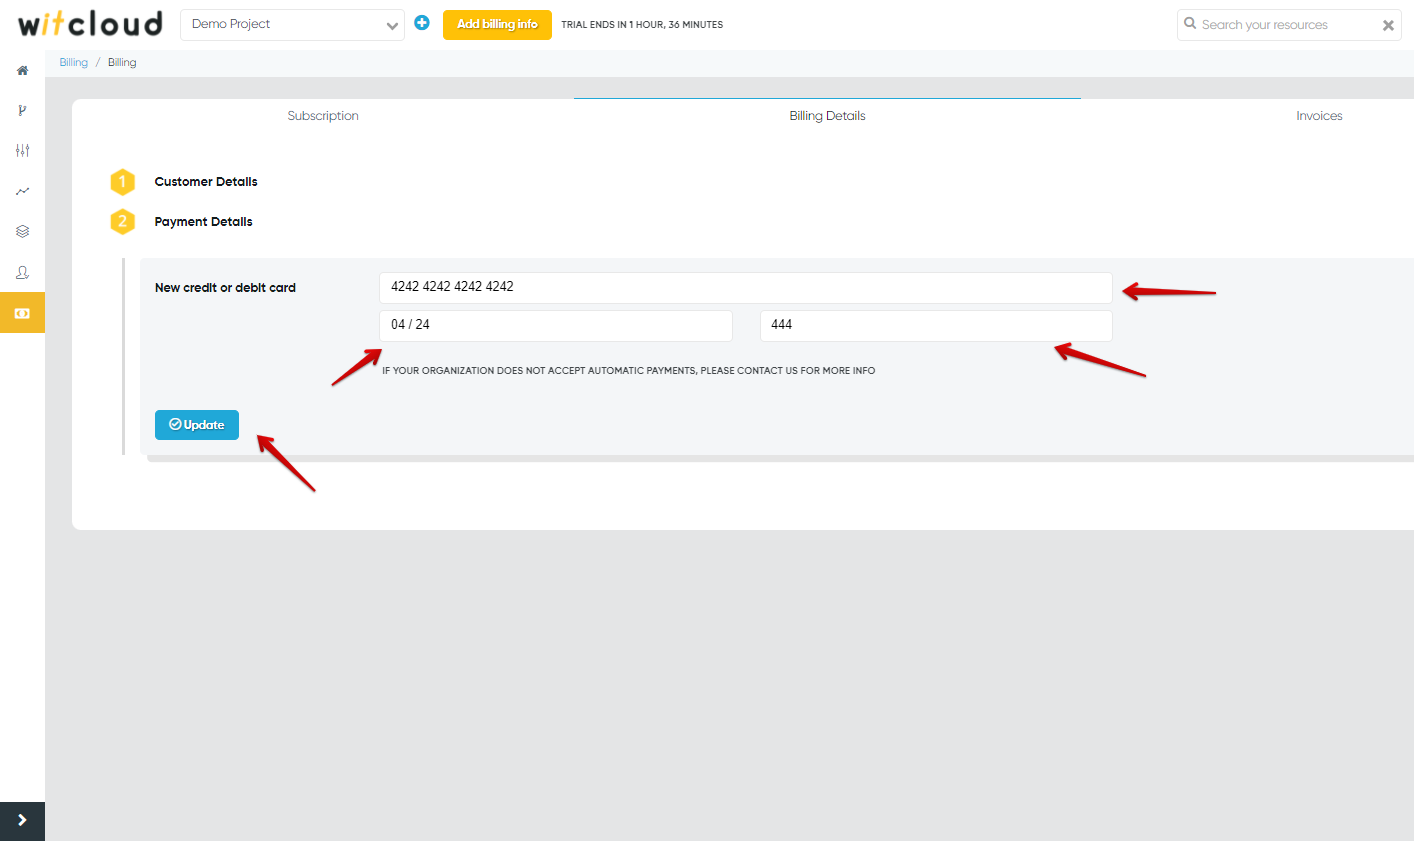The height and width of the screenshot is (841, 1414).
Task: Open the sliders settings icon in sidebar
Action: (22, 151)
